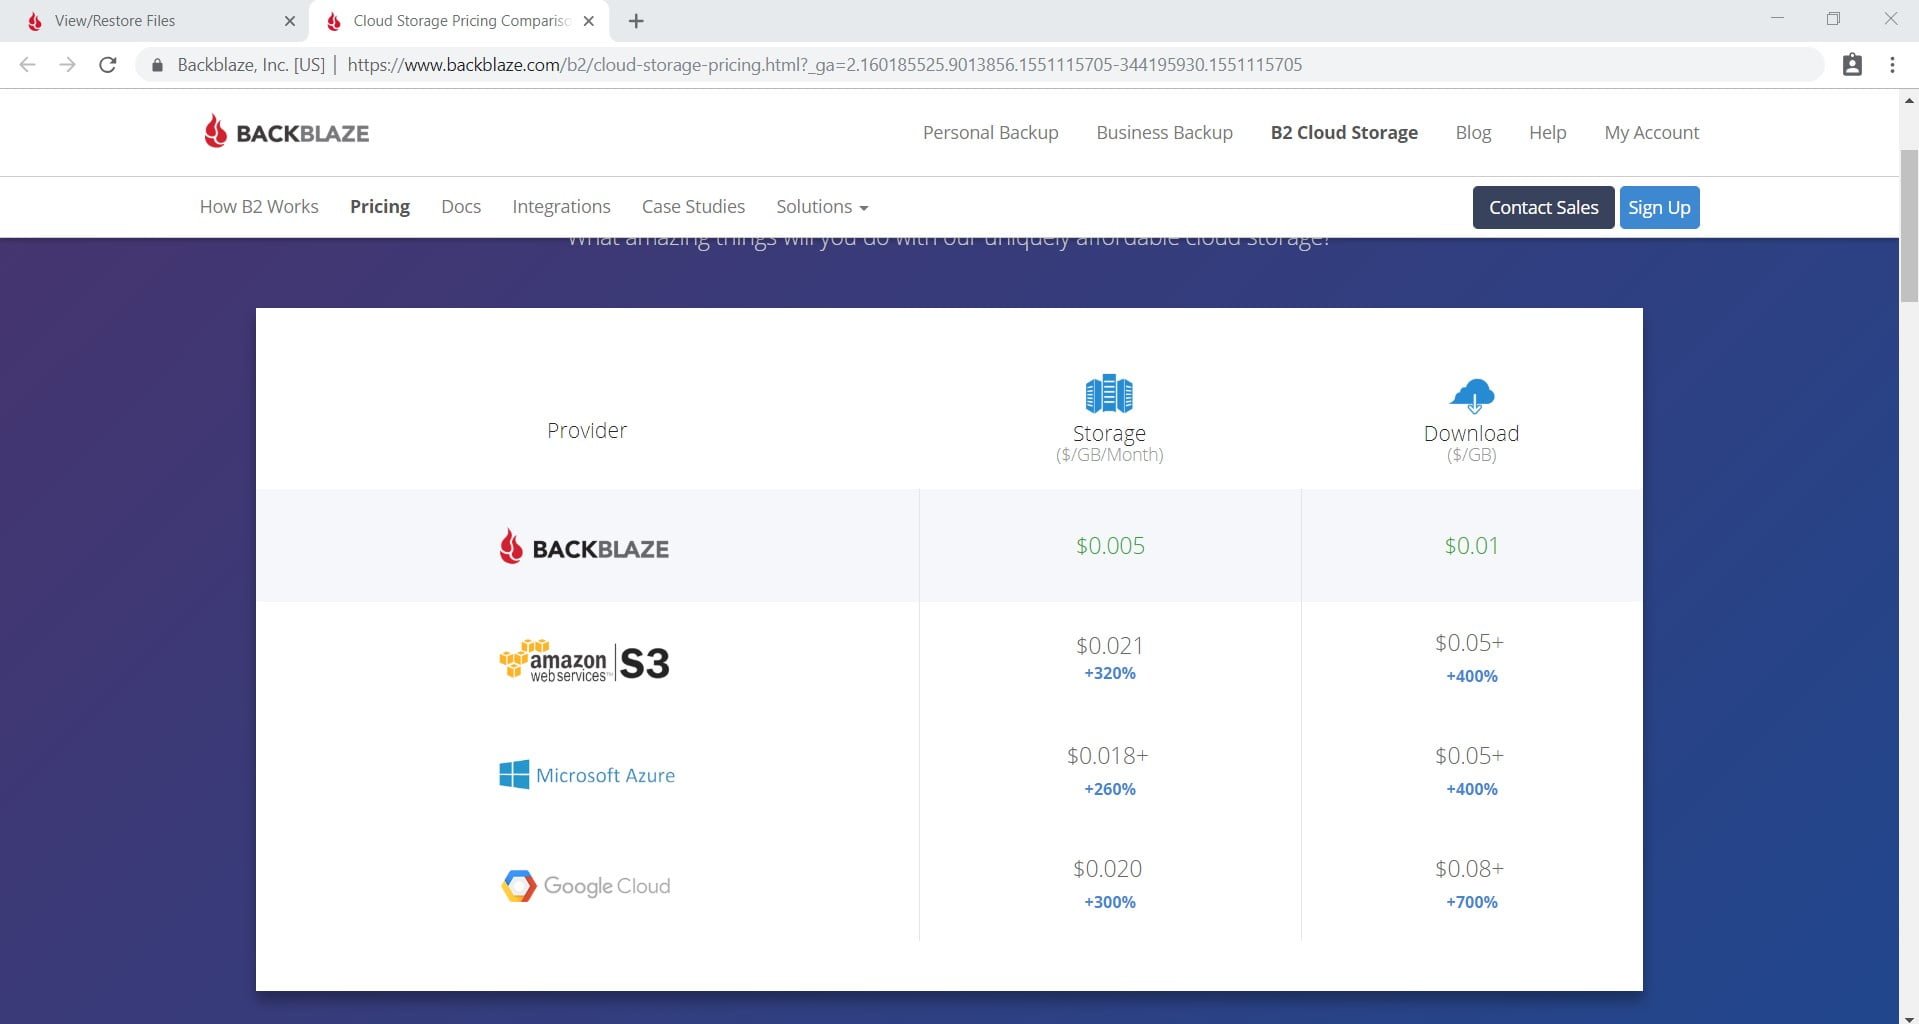The image size is (1919, 1024).
Task: Click the Download cloud icon in table header
Action: pyautogui.click(x=1472, y=395)
